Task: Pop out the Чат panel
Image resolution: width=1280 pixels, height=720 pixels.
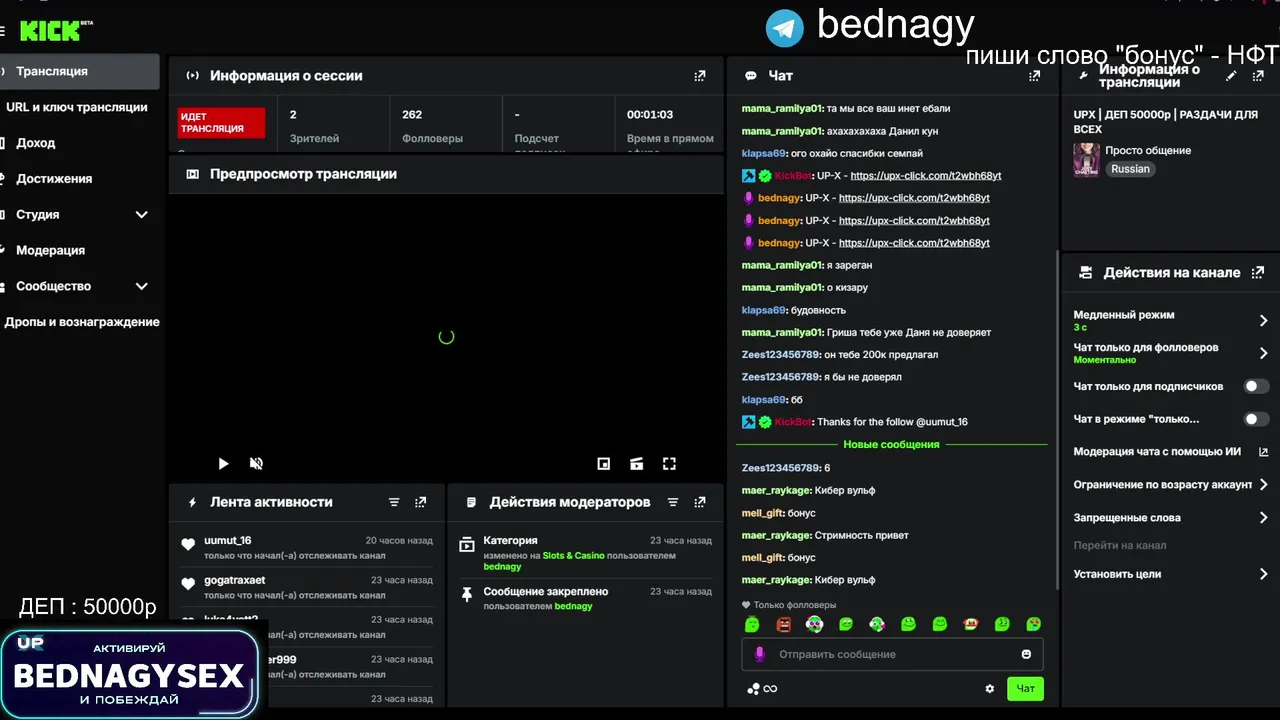Action: (x=1034, y=76)
